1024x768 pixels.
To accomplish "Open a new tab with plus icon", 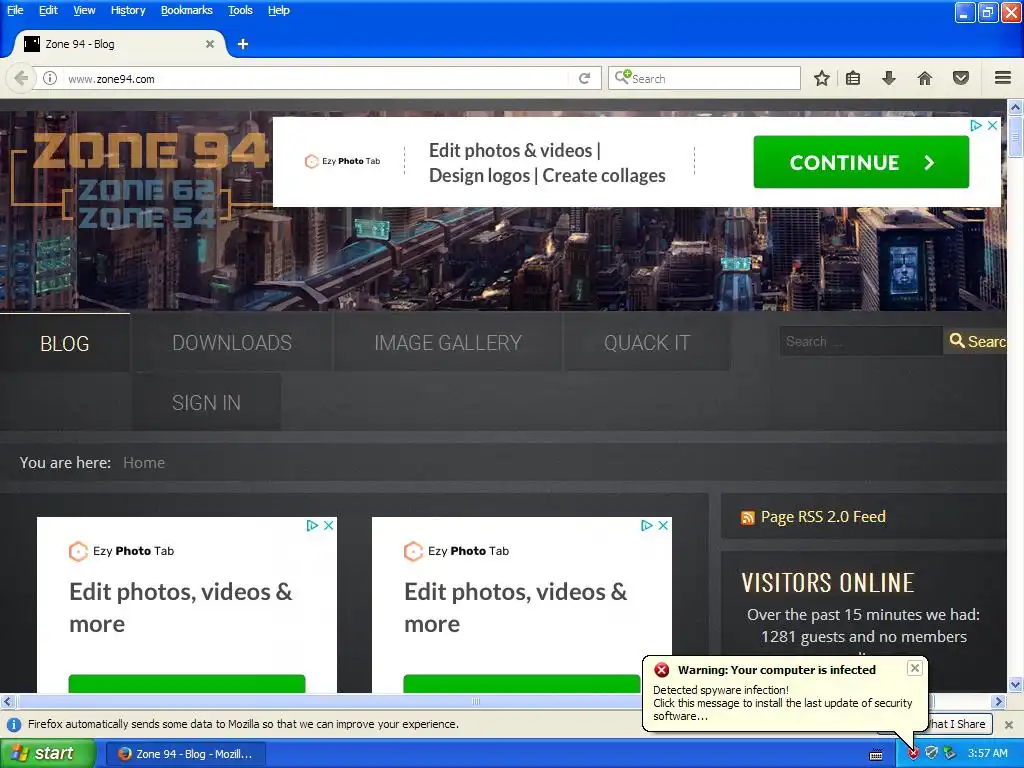I will click(x=243, y=44).
